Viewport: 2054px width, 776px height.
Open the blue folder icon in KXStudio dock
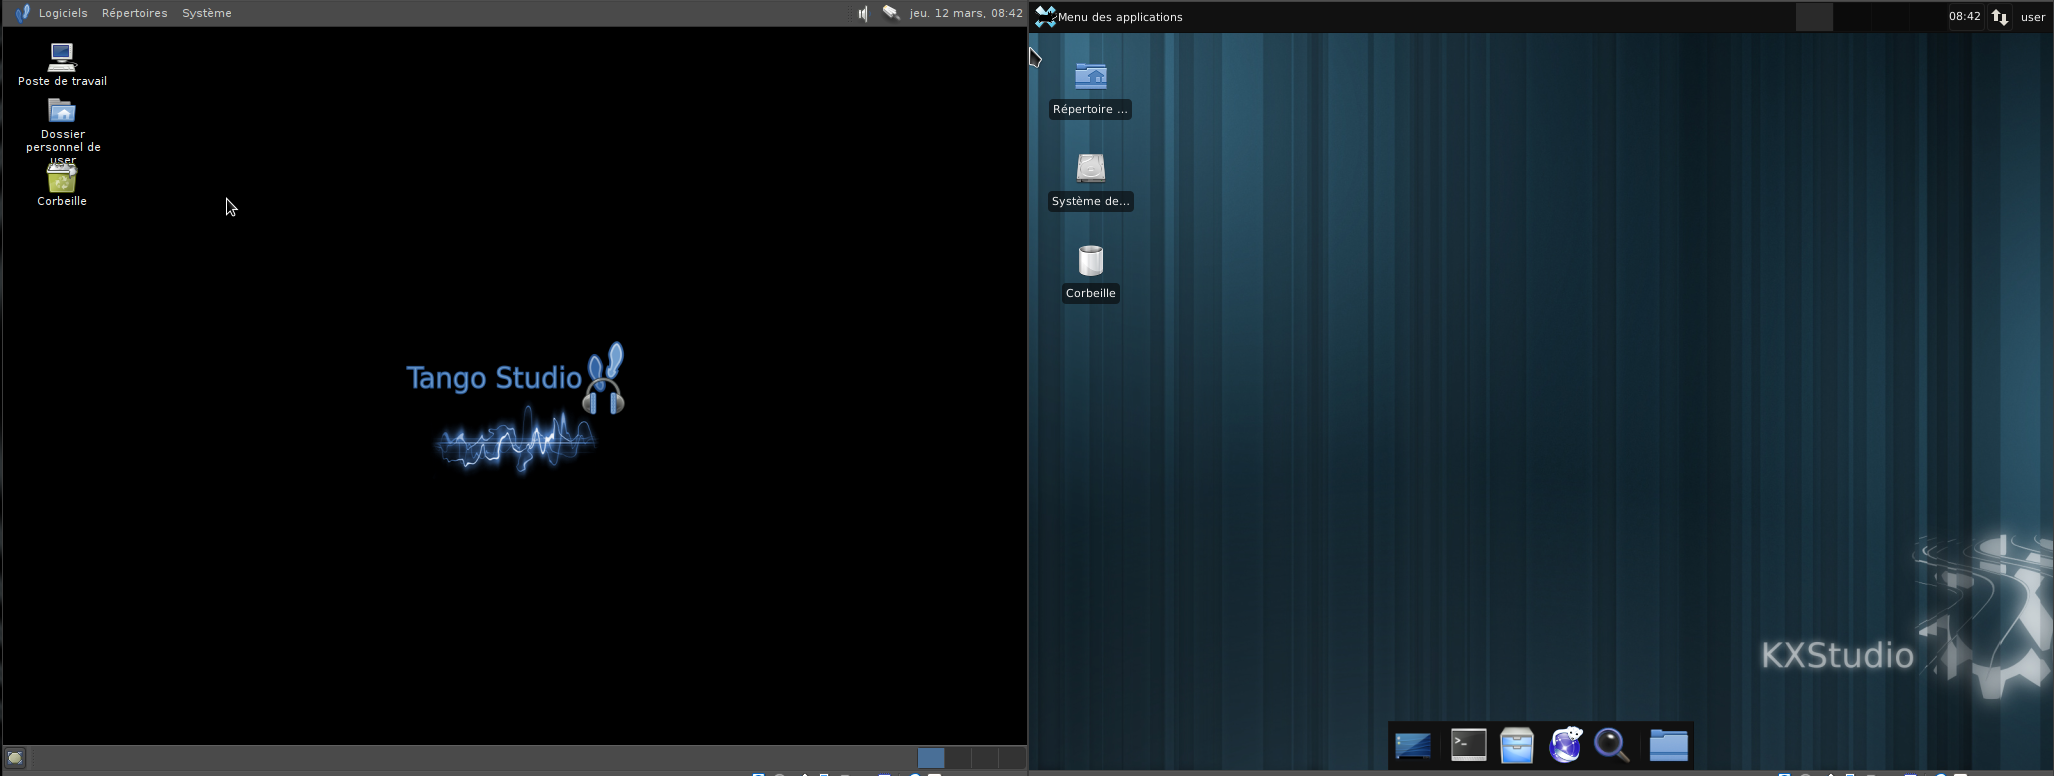click(x=1668, y=745)
